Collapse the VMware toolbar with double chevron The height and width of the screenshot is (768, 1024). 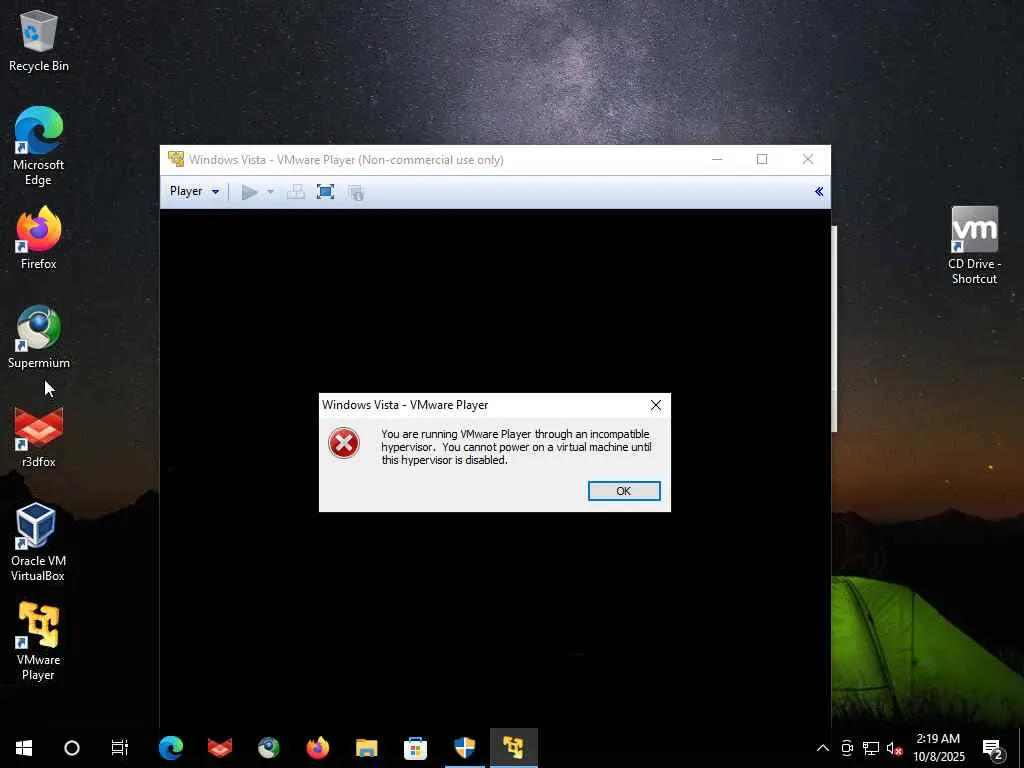point(819,191)
